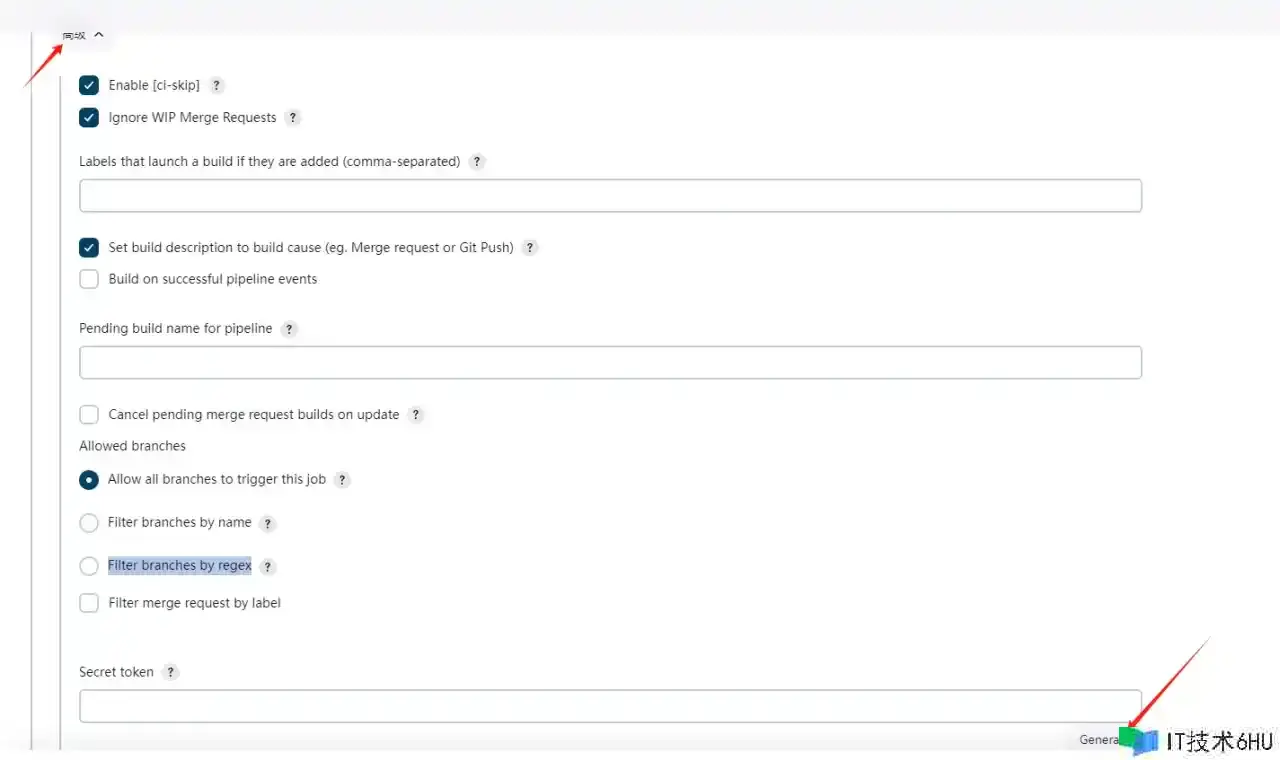This screenshot has width=1280, height=760.
Task: Select Filter branches by name radio
Action: 89,523
